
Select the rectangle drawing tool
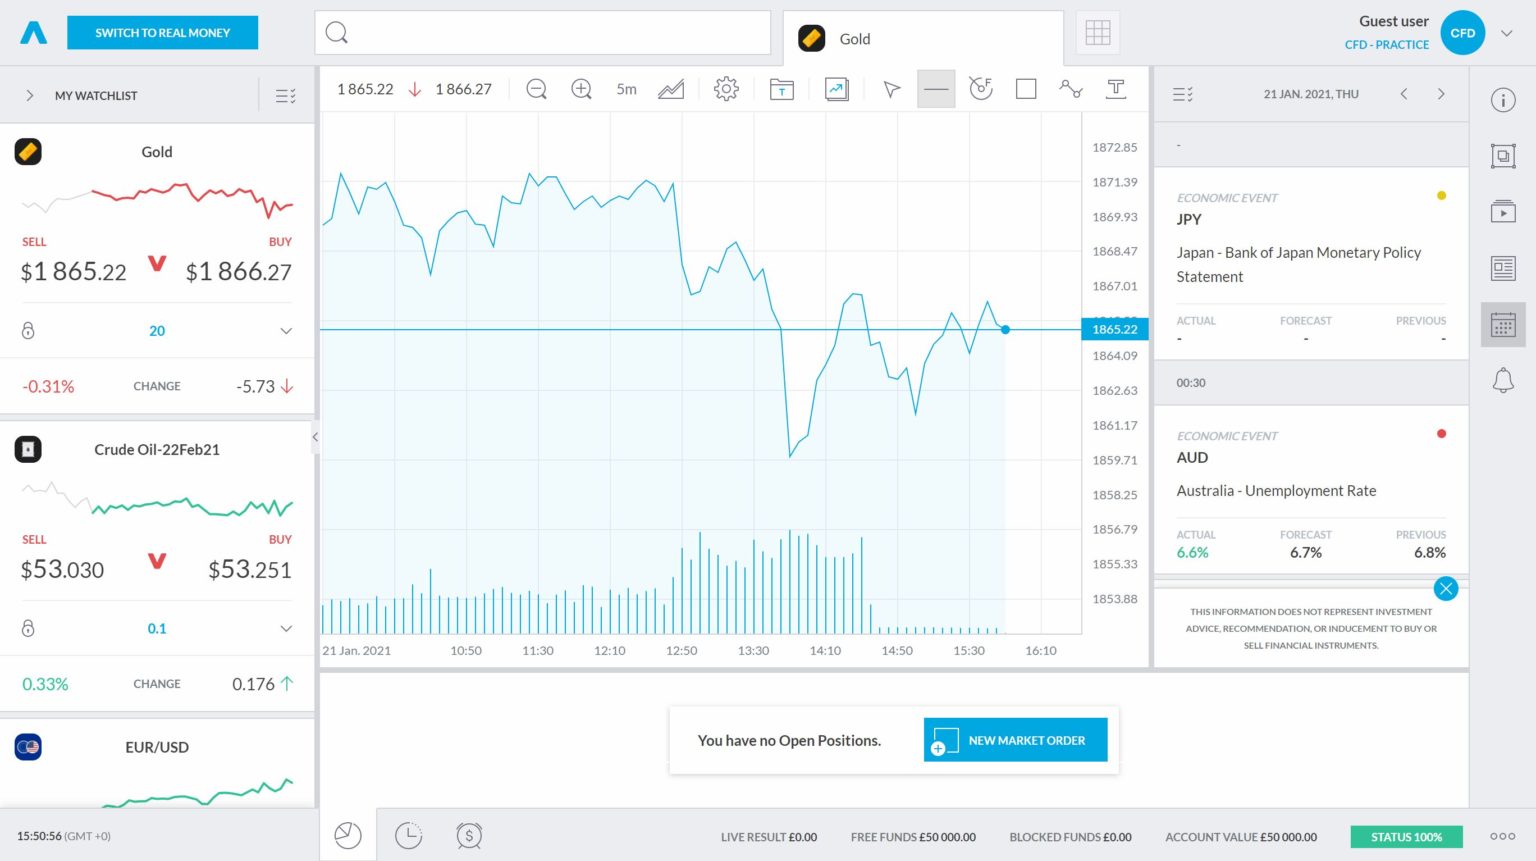[1026, 88]
